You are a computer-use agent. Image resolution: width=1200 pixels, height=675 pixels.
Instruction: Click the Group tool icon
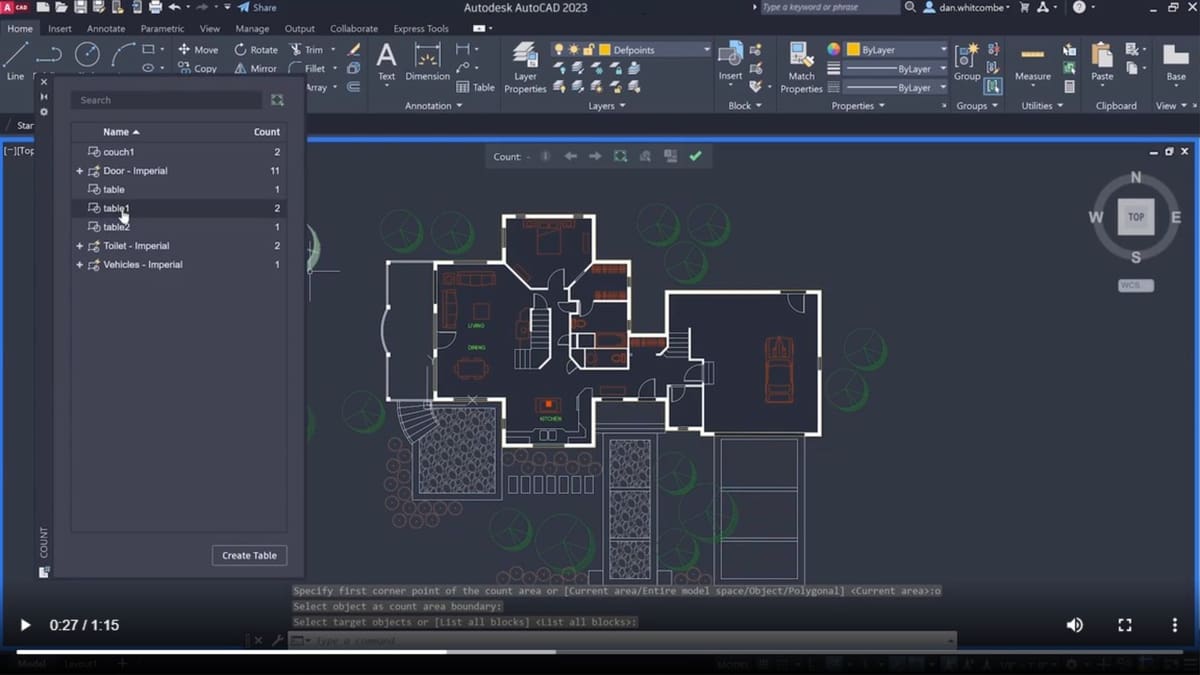pyautogui.click(x=967, y=60)
